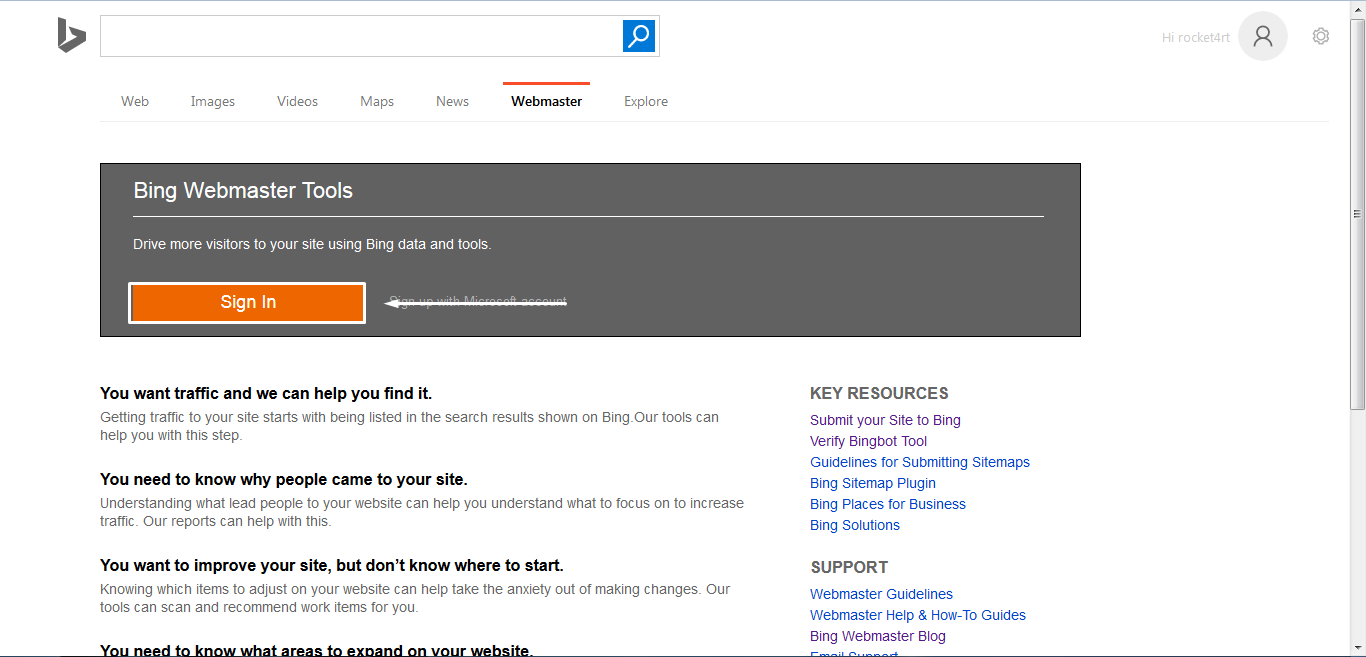Open the settings gear icon

click(1321, 36)
